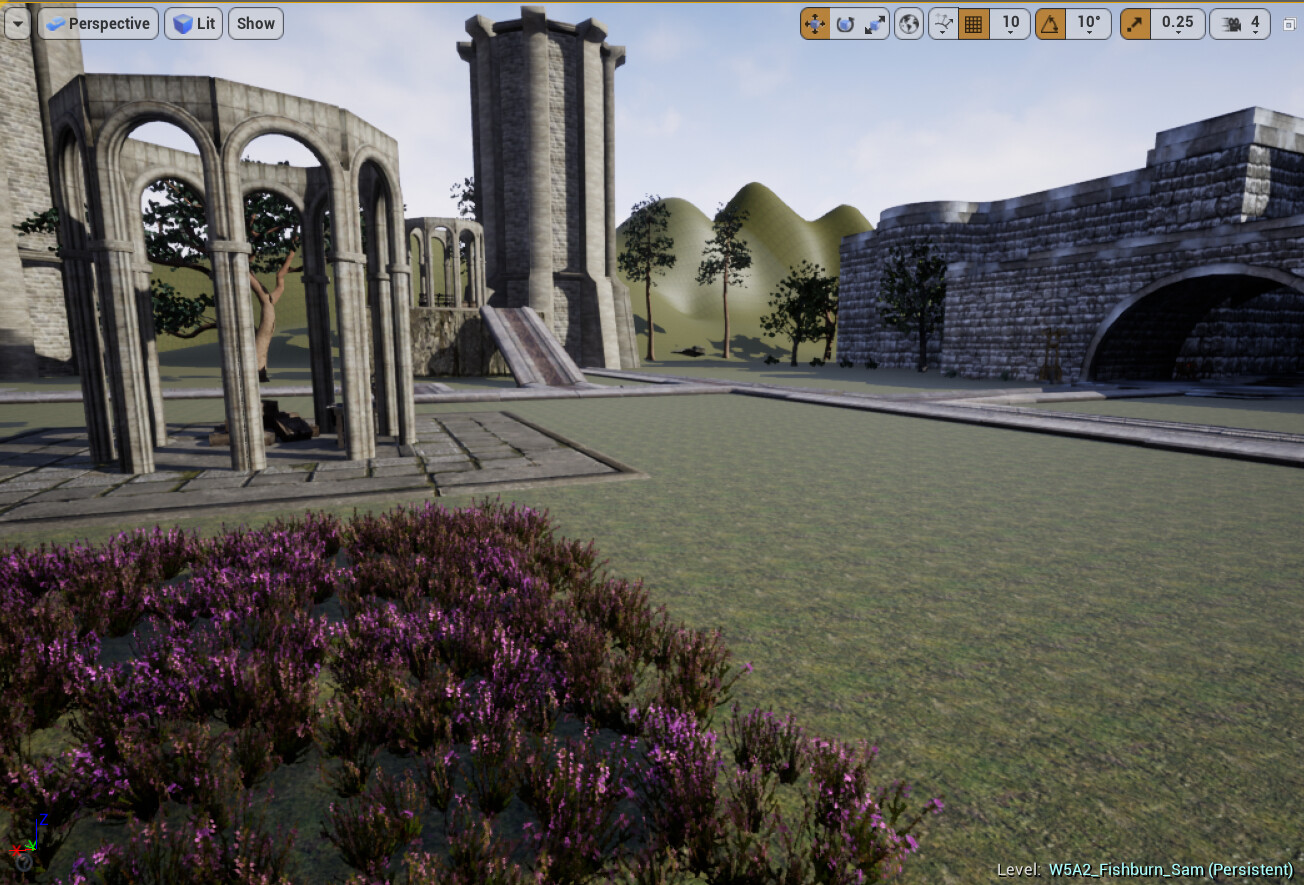Toggle grid snapping on or off
Screen dimensions: 1304x885
pyautogui.click(x=973, y=23)
